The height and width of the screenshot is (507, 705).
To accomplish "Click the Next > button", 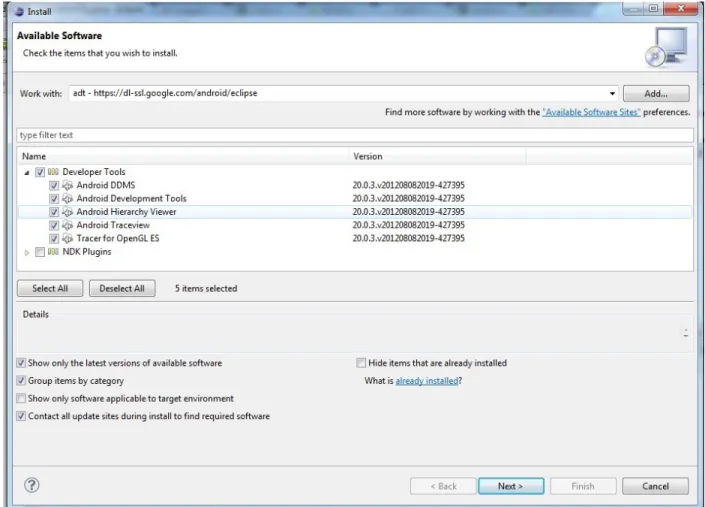I will (x=511, y=486).
